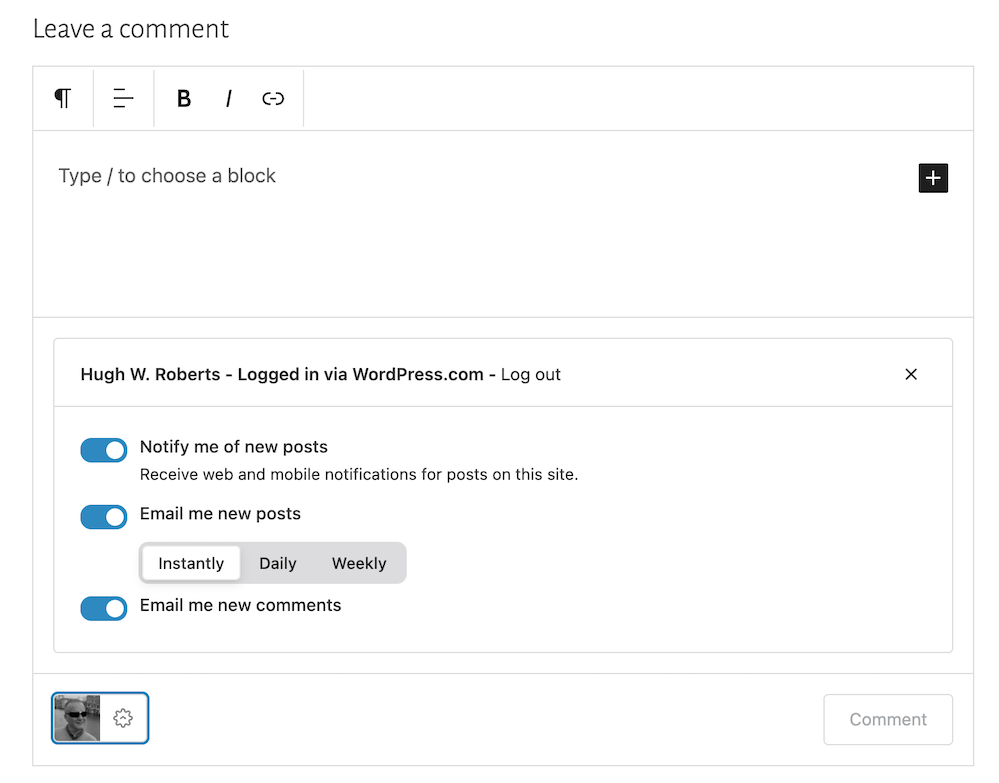Screen dimensions: 999x783
Task: Click the Log out link
Action: [530, 375]
